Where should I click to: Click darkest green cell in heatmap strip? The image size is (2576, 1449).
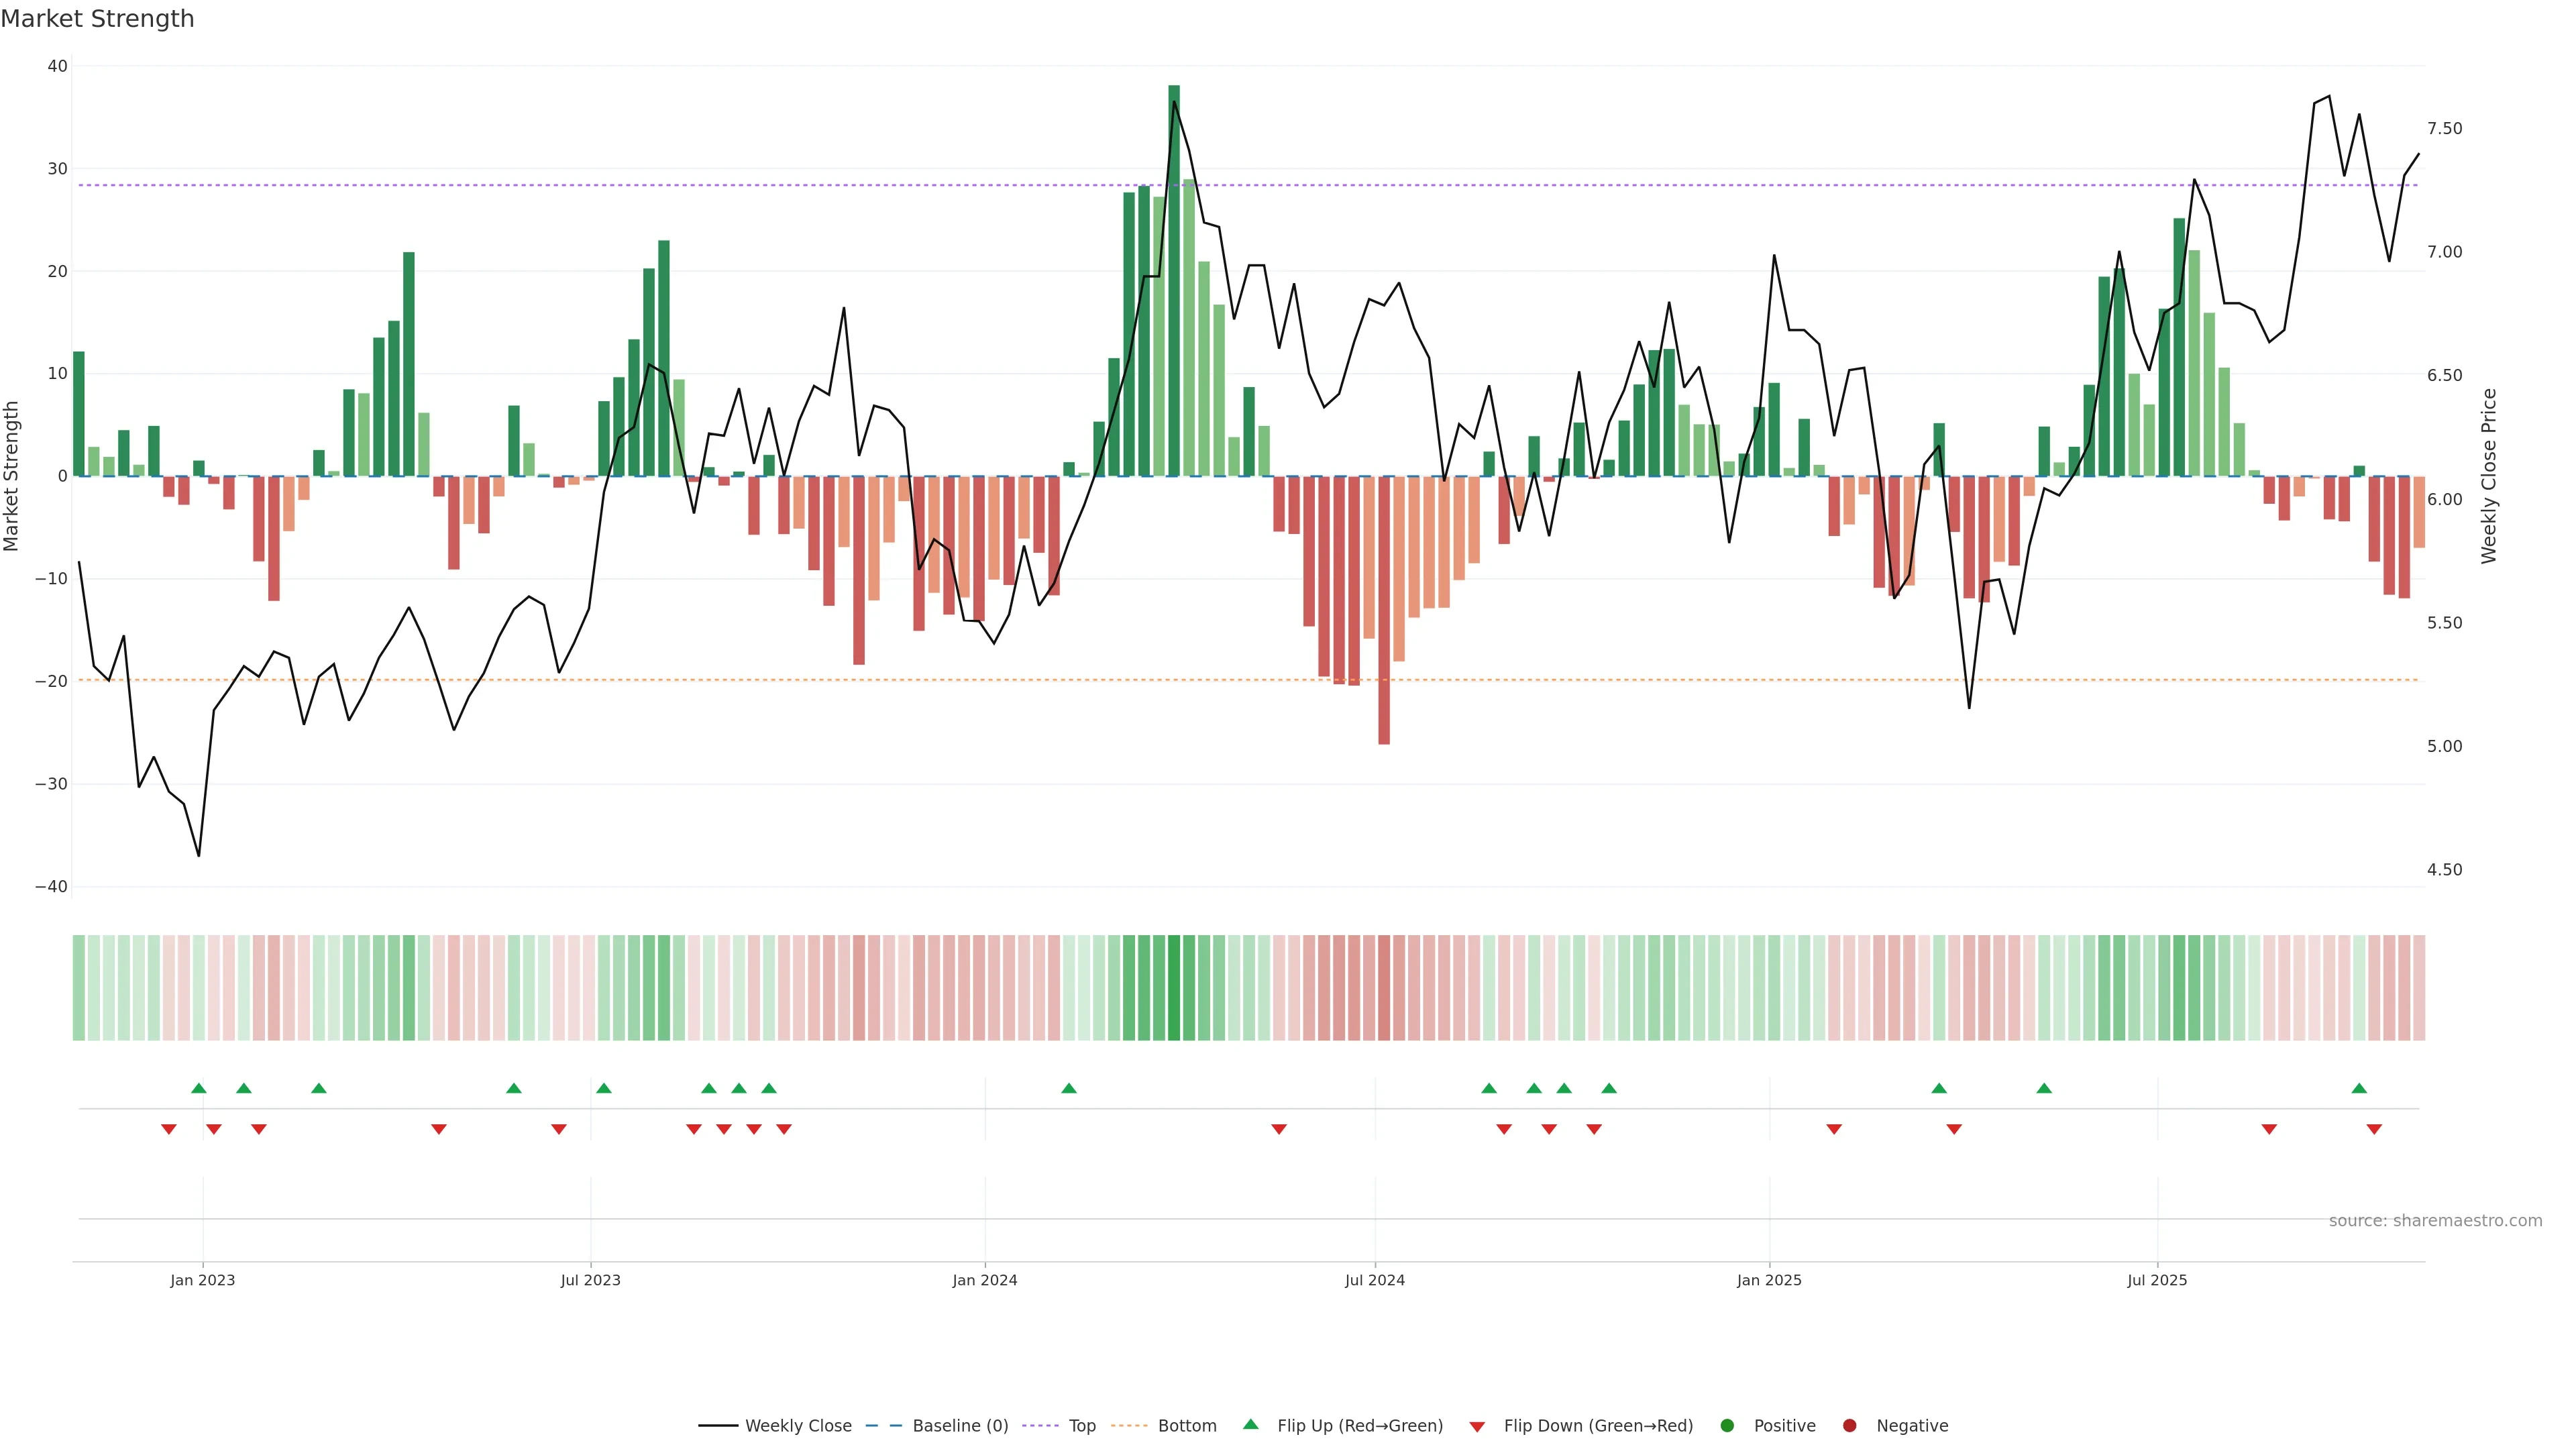[1173, 987]
